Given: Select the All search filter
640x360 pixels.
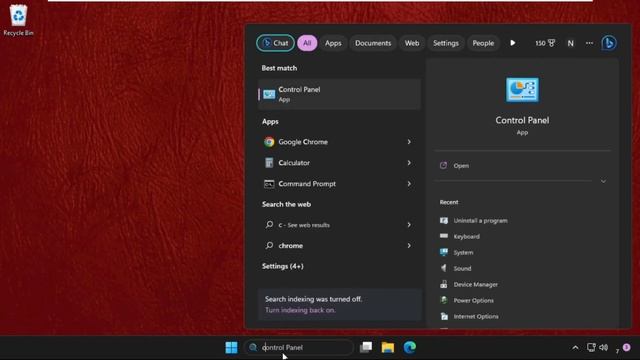Looking at the screenshot, I should pyautogui.click(x=307, y=43).
